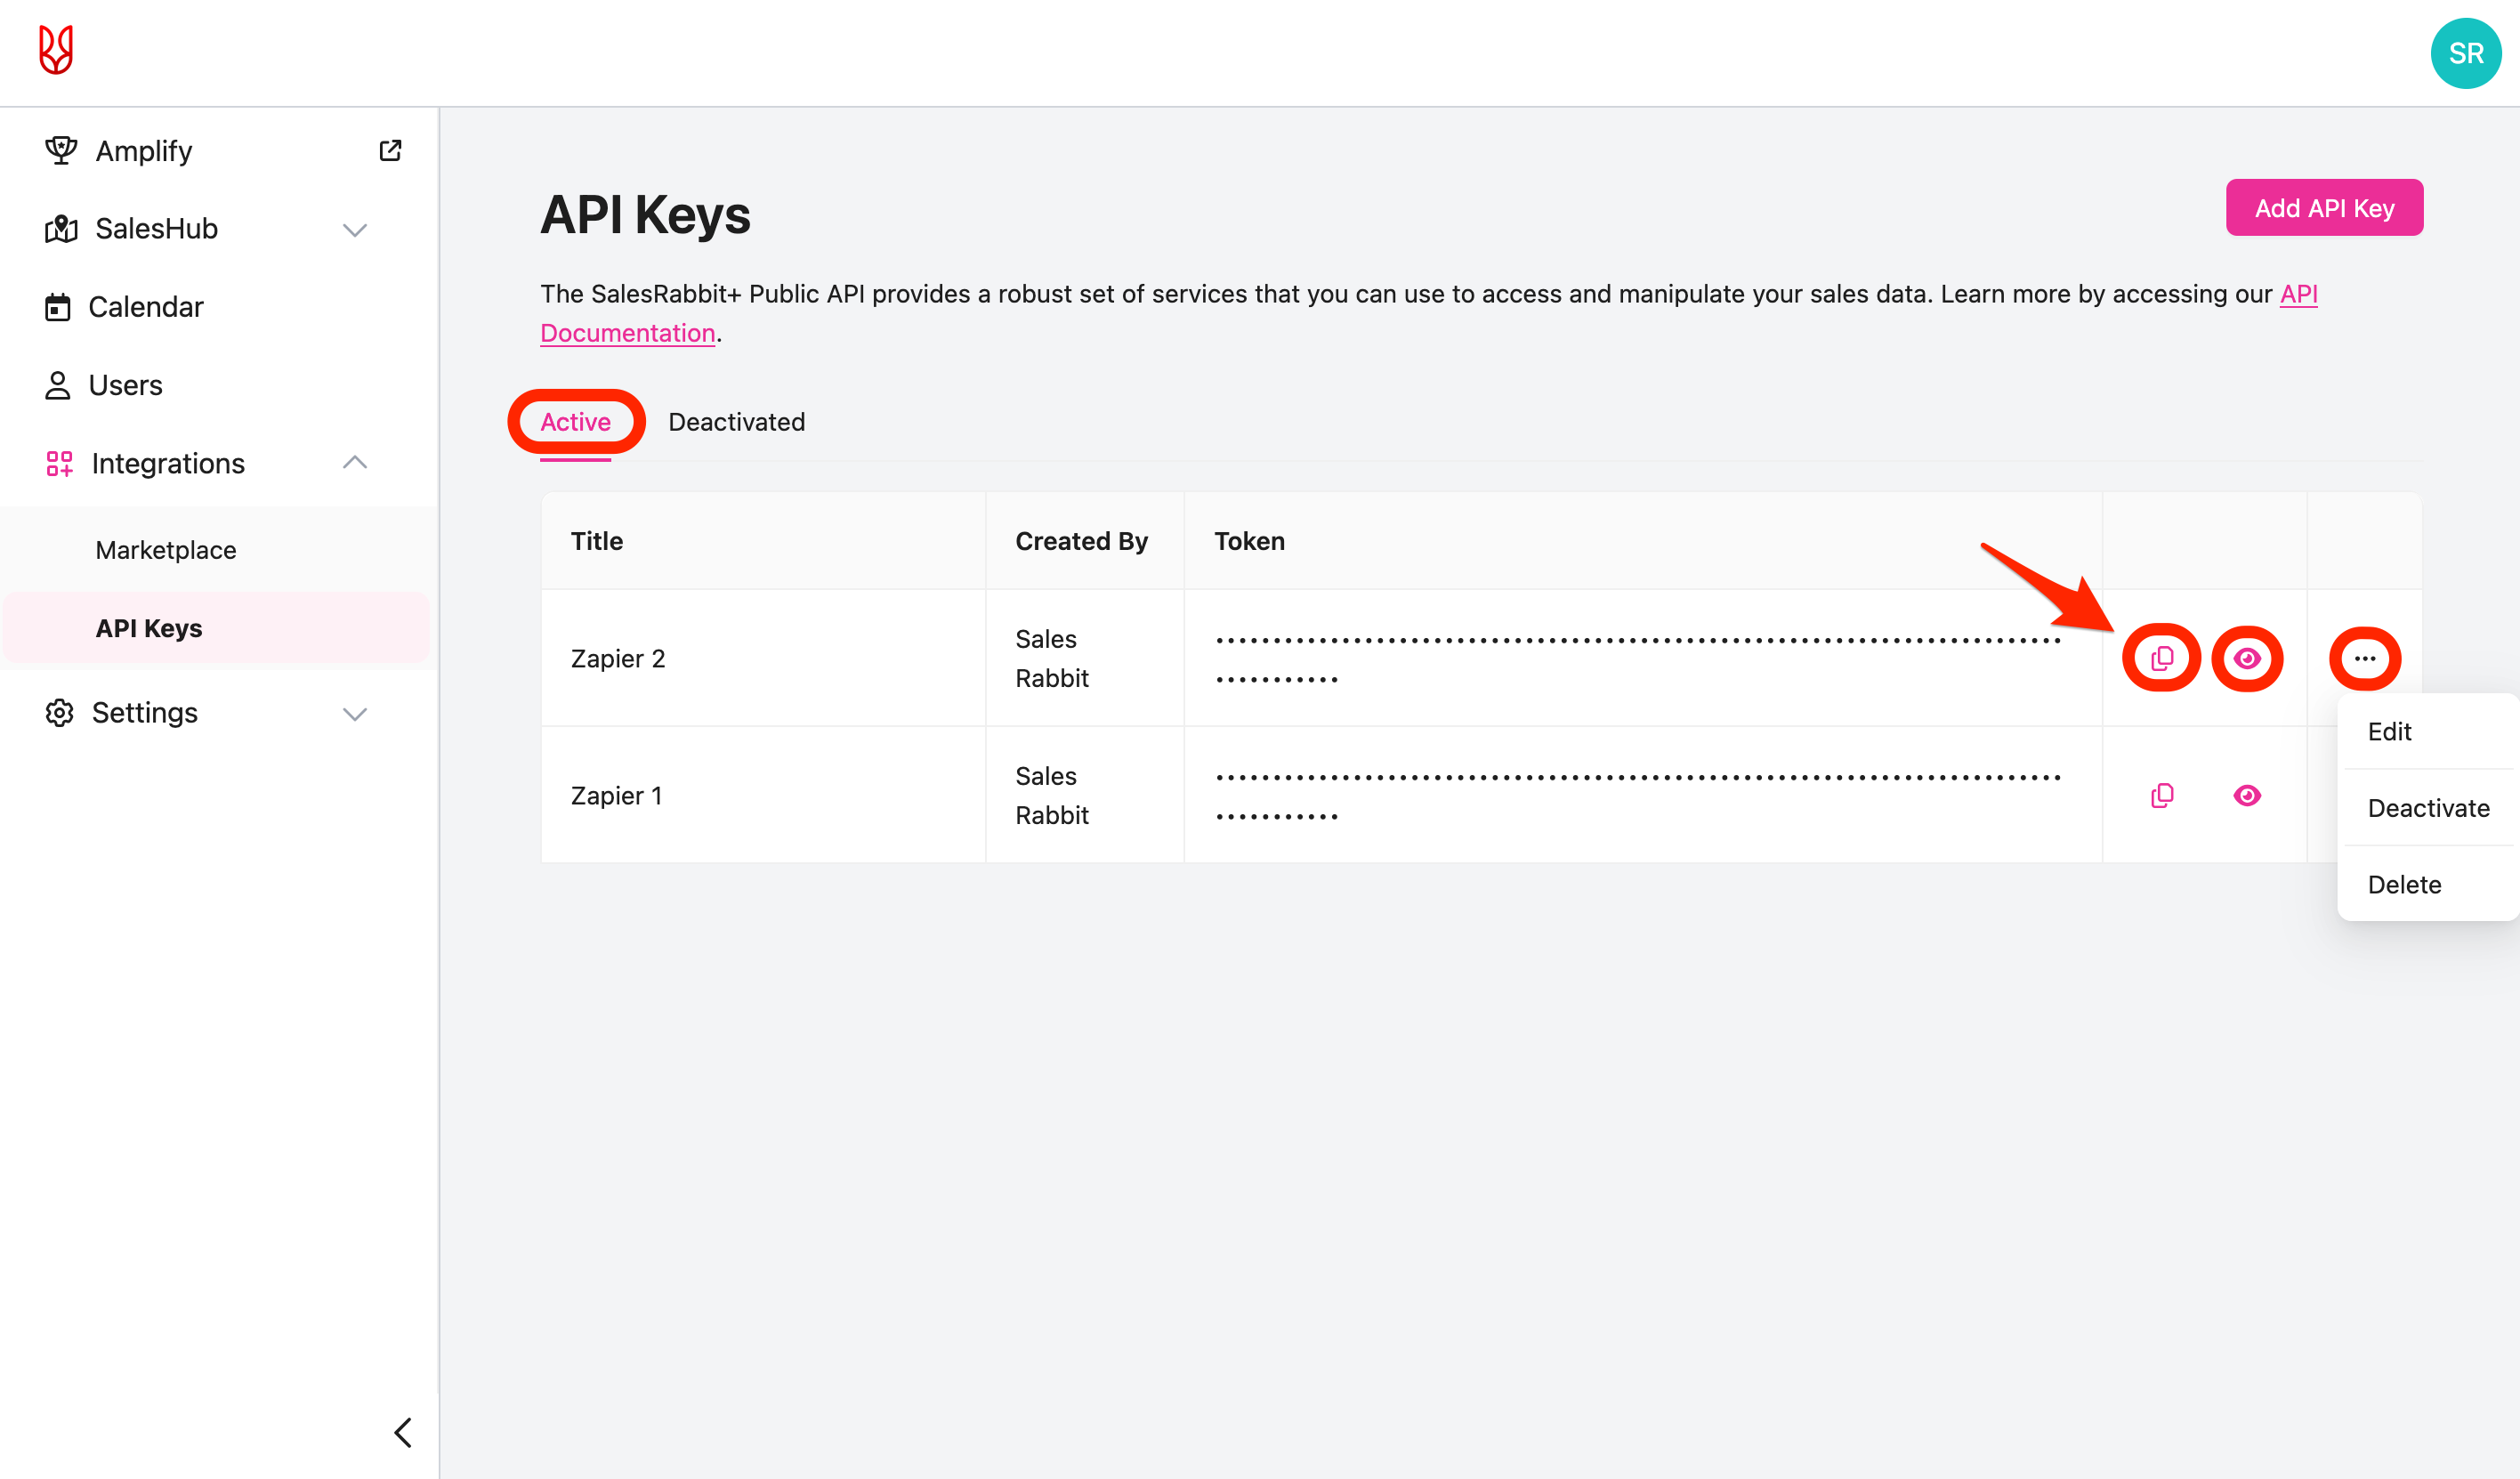Collapse the sidebar with the chevron
Image resolution: width=2520 pixels, height=1479 pixels.
[x=404, y=1432]
